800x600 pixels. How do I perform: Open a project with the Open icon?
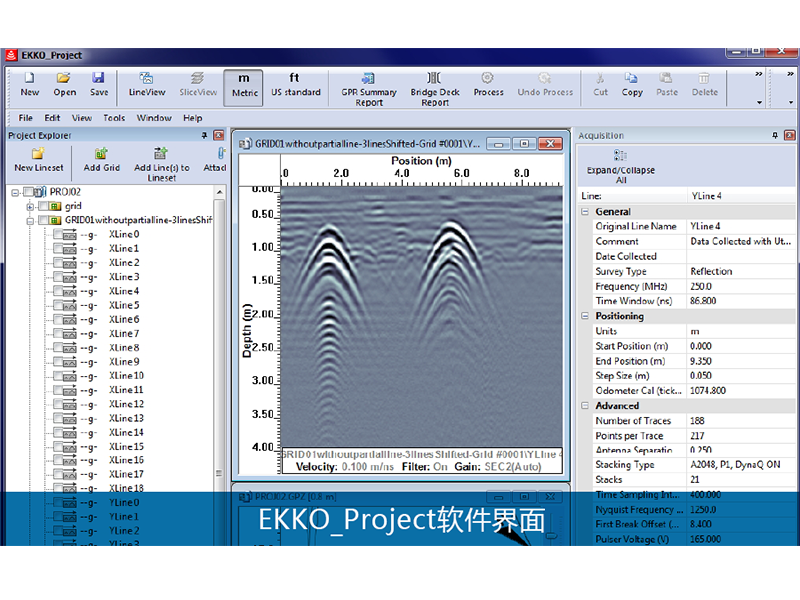click(x=64, y=78)
